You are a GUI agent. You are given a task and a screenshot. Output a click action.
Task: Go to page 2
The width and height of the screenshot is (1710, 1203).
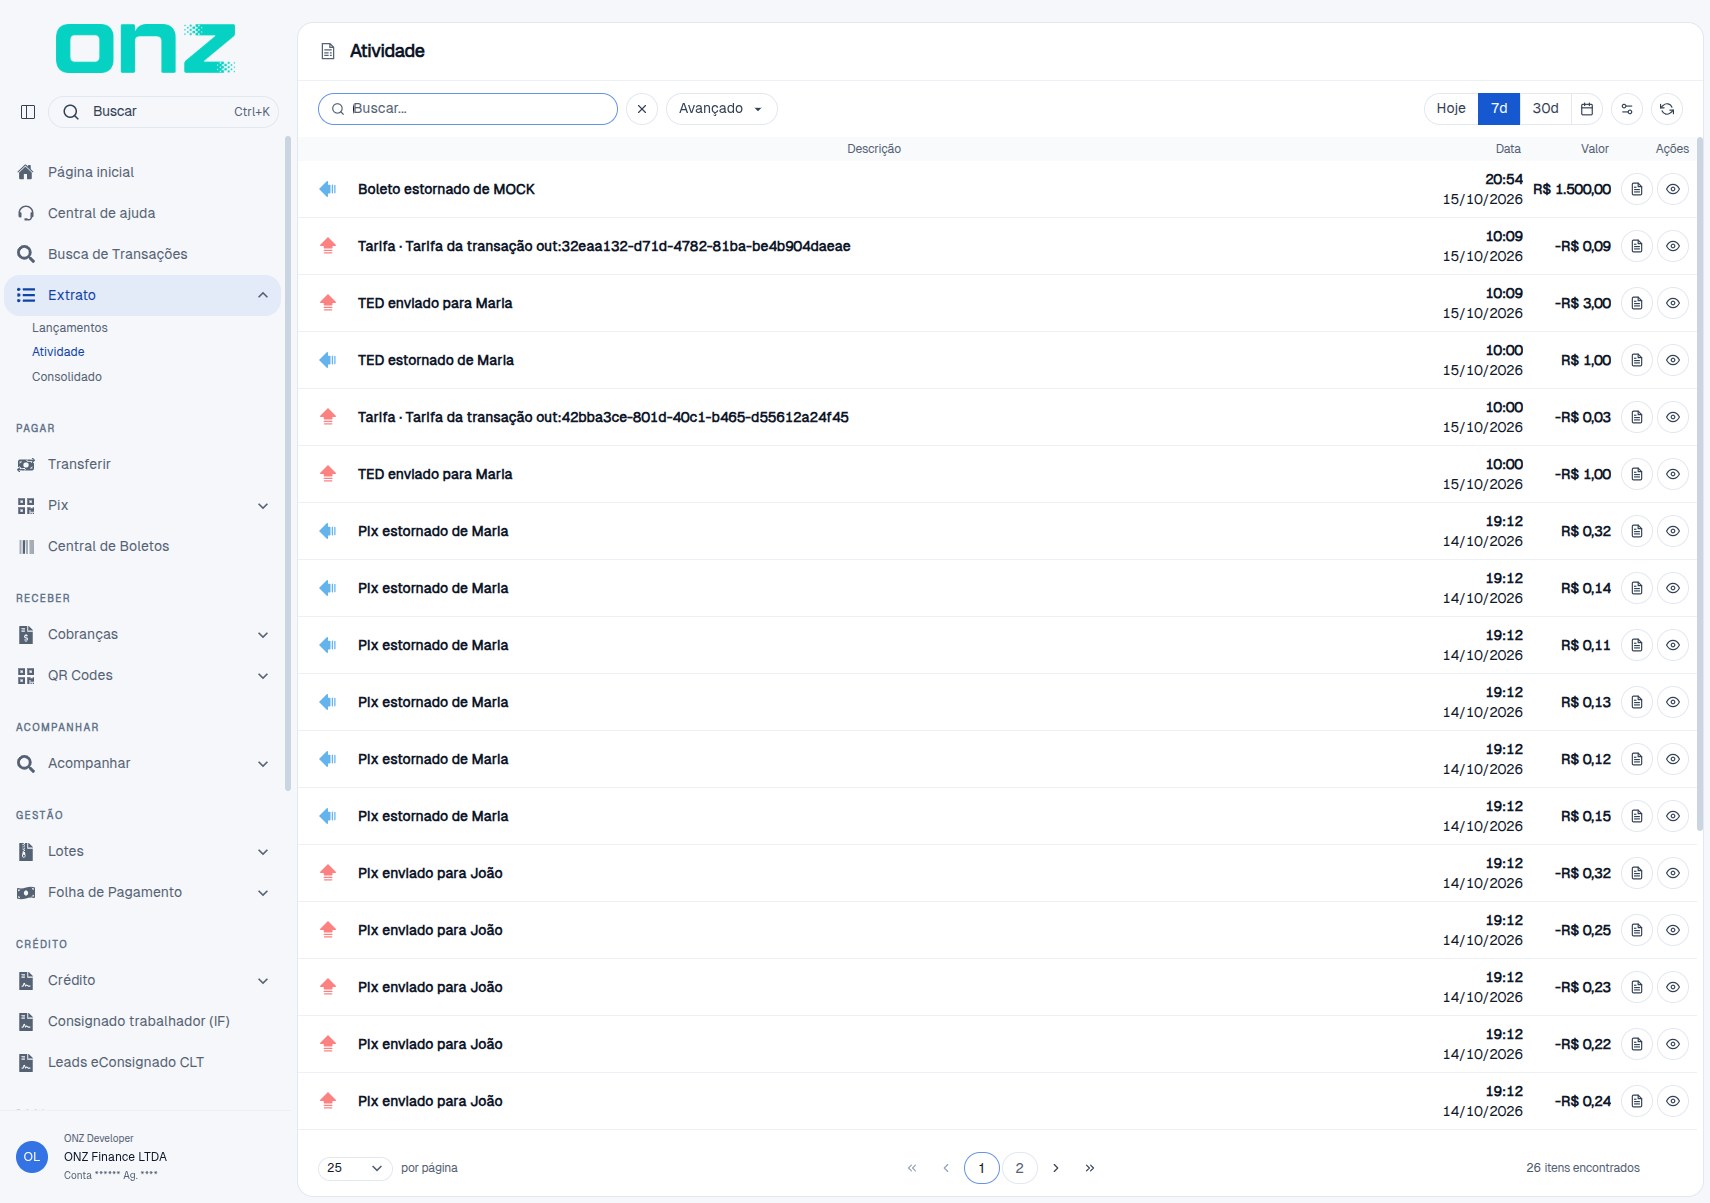(1019, 1168)
